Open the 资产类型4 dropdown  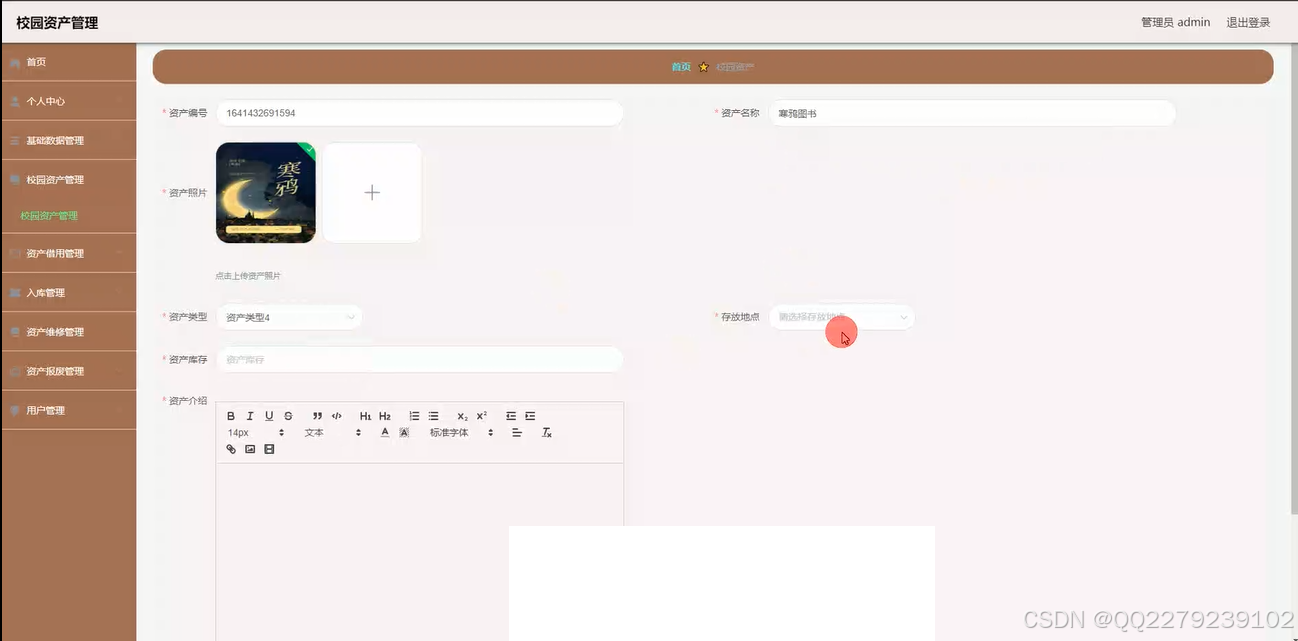(289, 316)
